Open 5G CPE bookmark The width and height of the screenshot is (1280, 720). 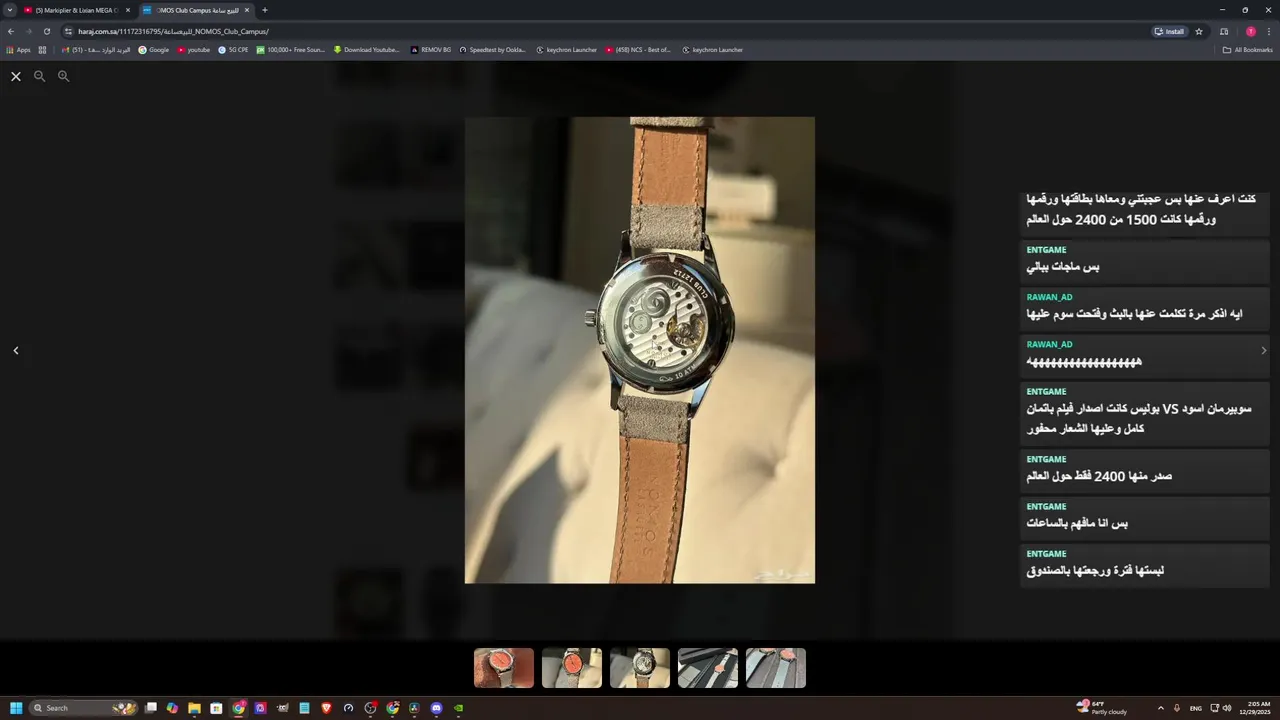(233, 50)
